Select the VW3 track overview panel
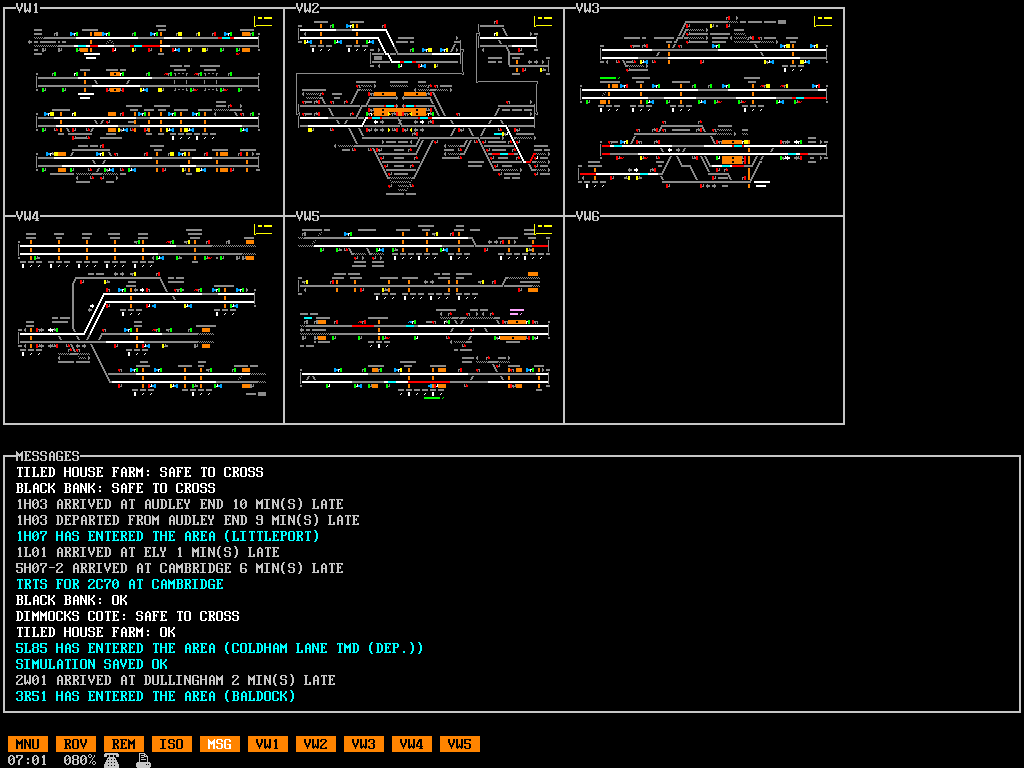This screenshot has width=1024, height=768. [704, 112]
